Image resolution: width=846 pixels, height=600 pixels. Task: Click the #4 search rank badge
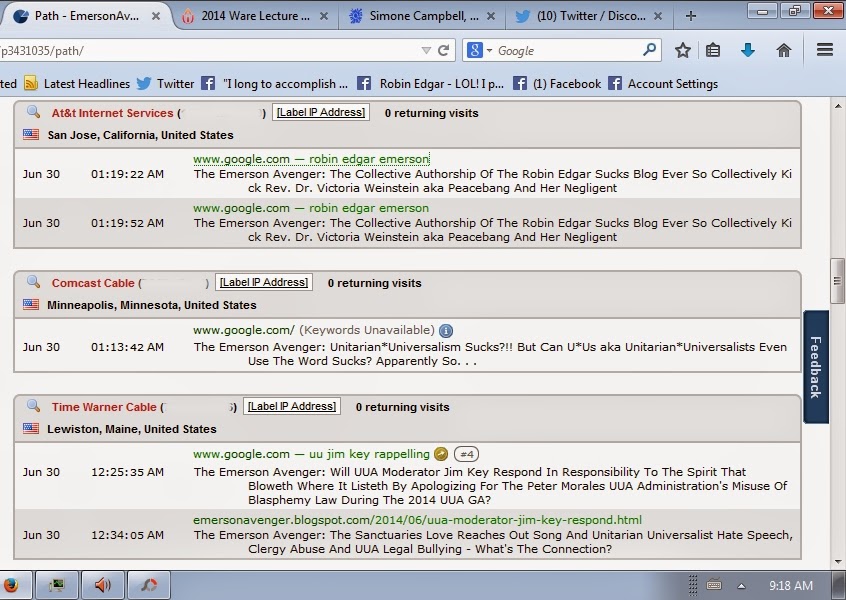tap(467, 454)
